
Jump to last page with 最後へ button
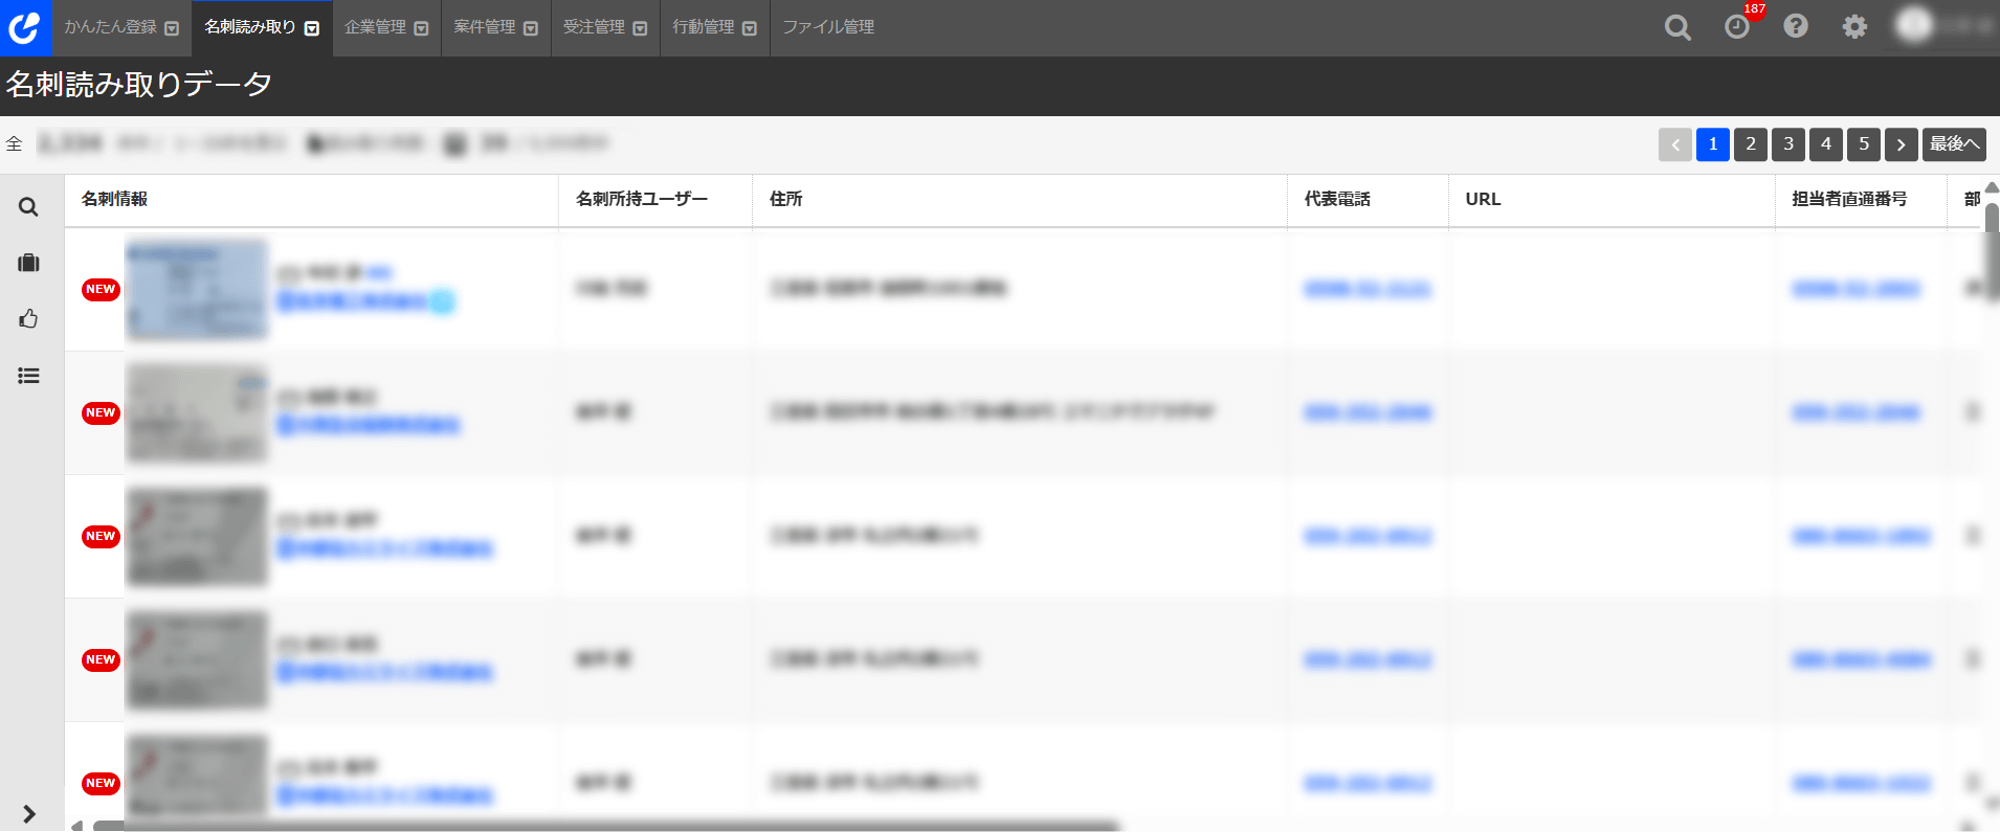click(1953, 144)
